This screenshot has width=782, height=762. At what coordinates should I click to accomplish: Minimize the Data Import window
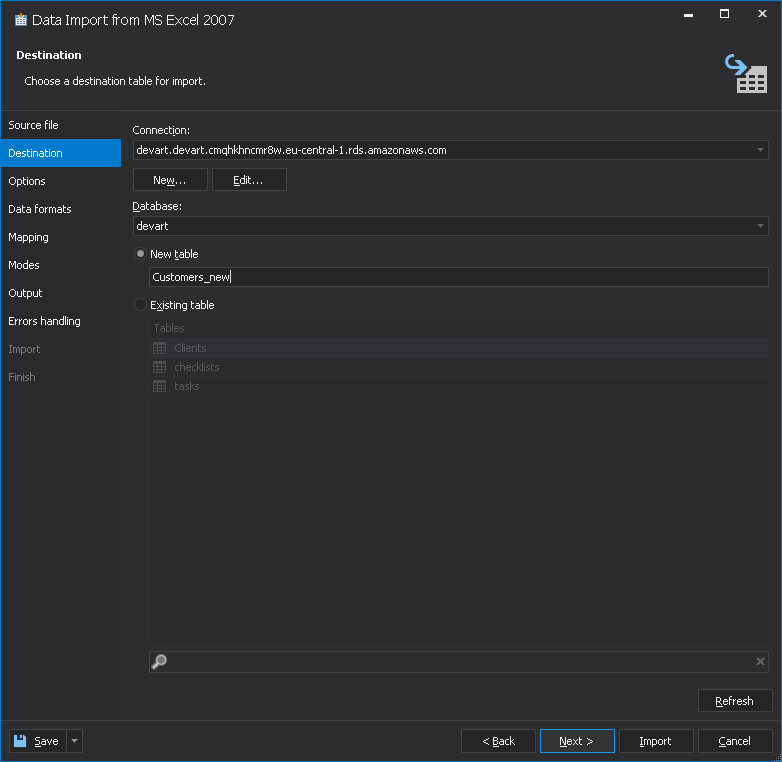[x=688, y=14]
